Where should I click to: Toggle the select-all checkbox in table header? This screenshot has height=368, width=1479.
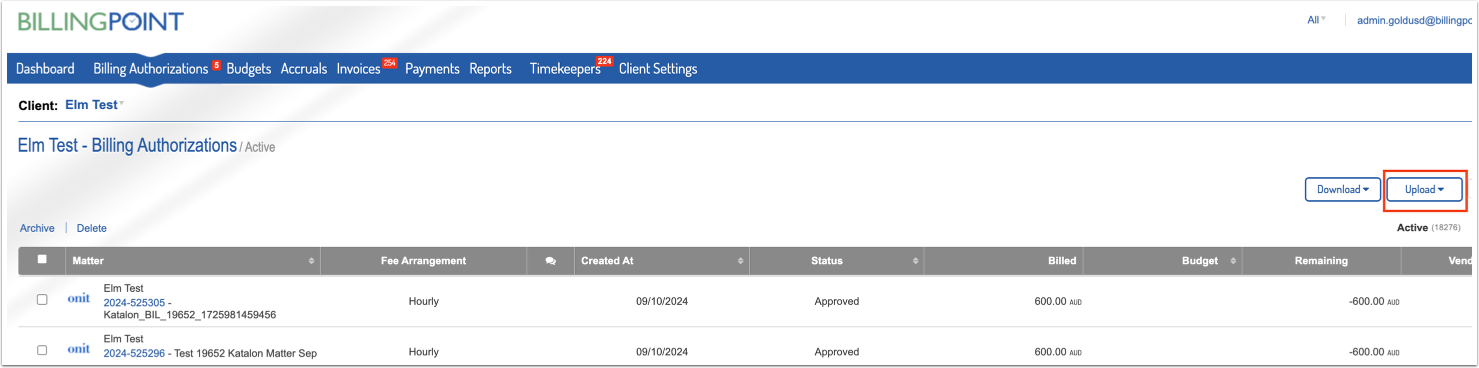pos(42,260)
